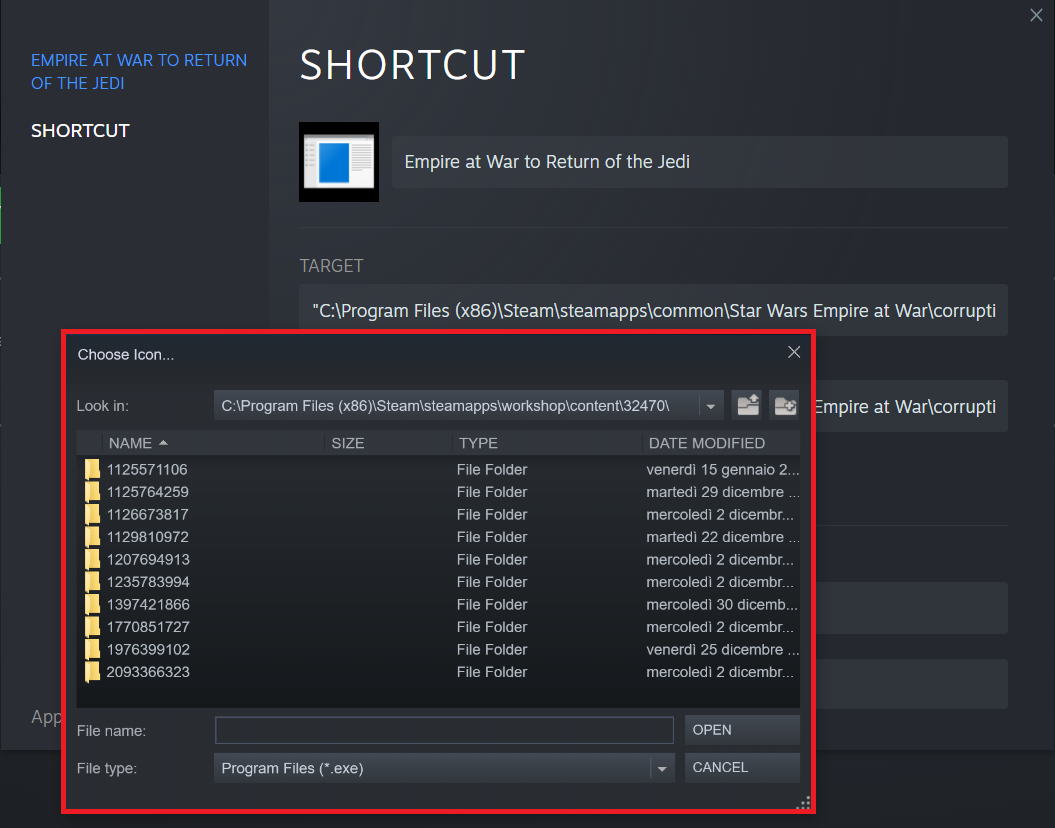Image resolution: width=1055 pixels, height=828 pixels.
Task: Click folder icon beside 2093366323
Action: pos(92,672)
